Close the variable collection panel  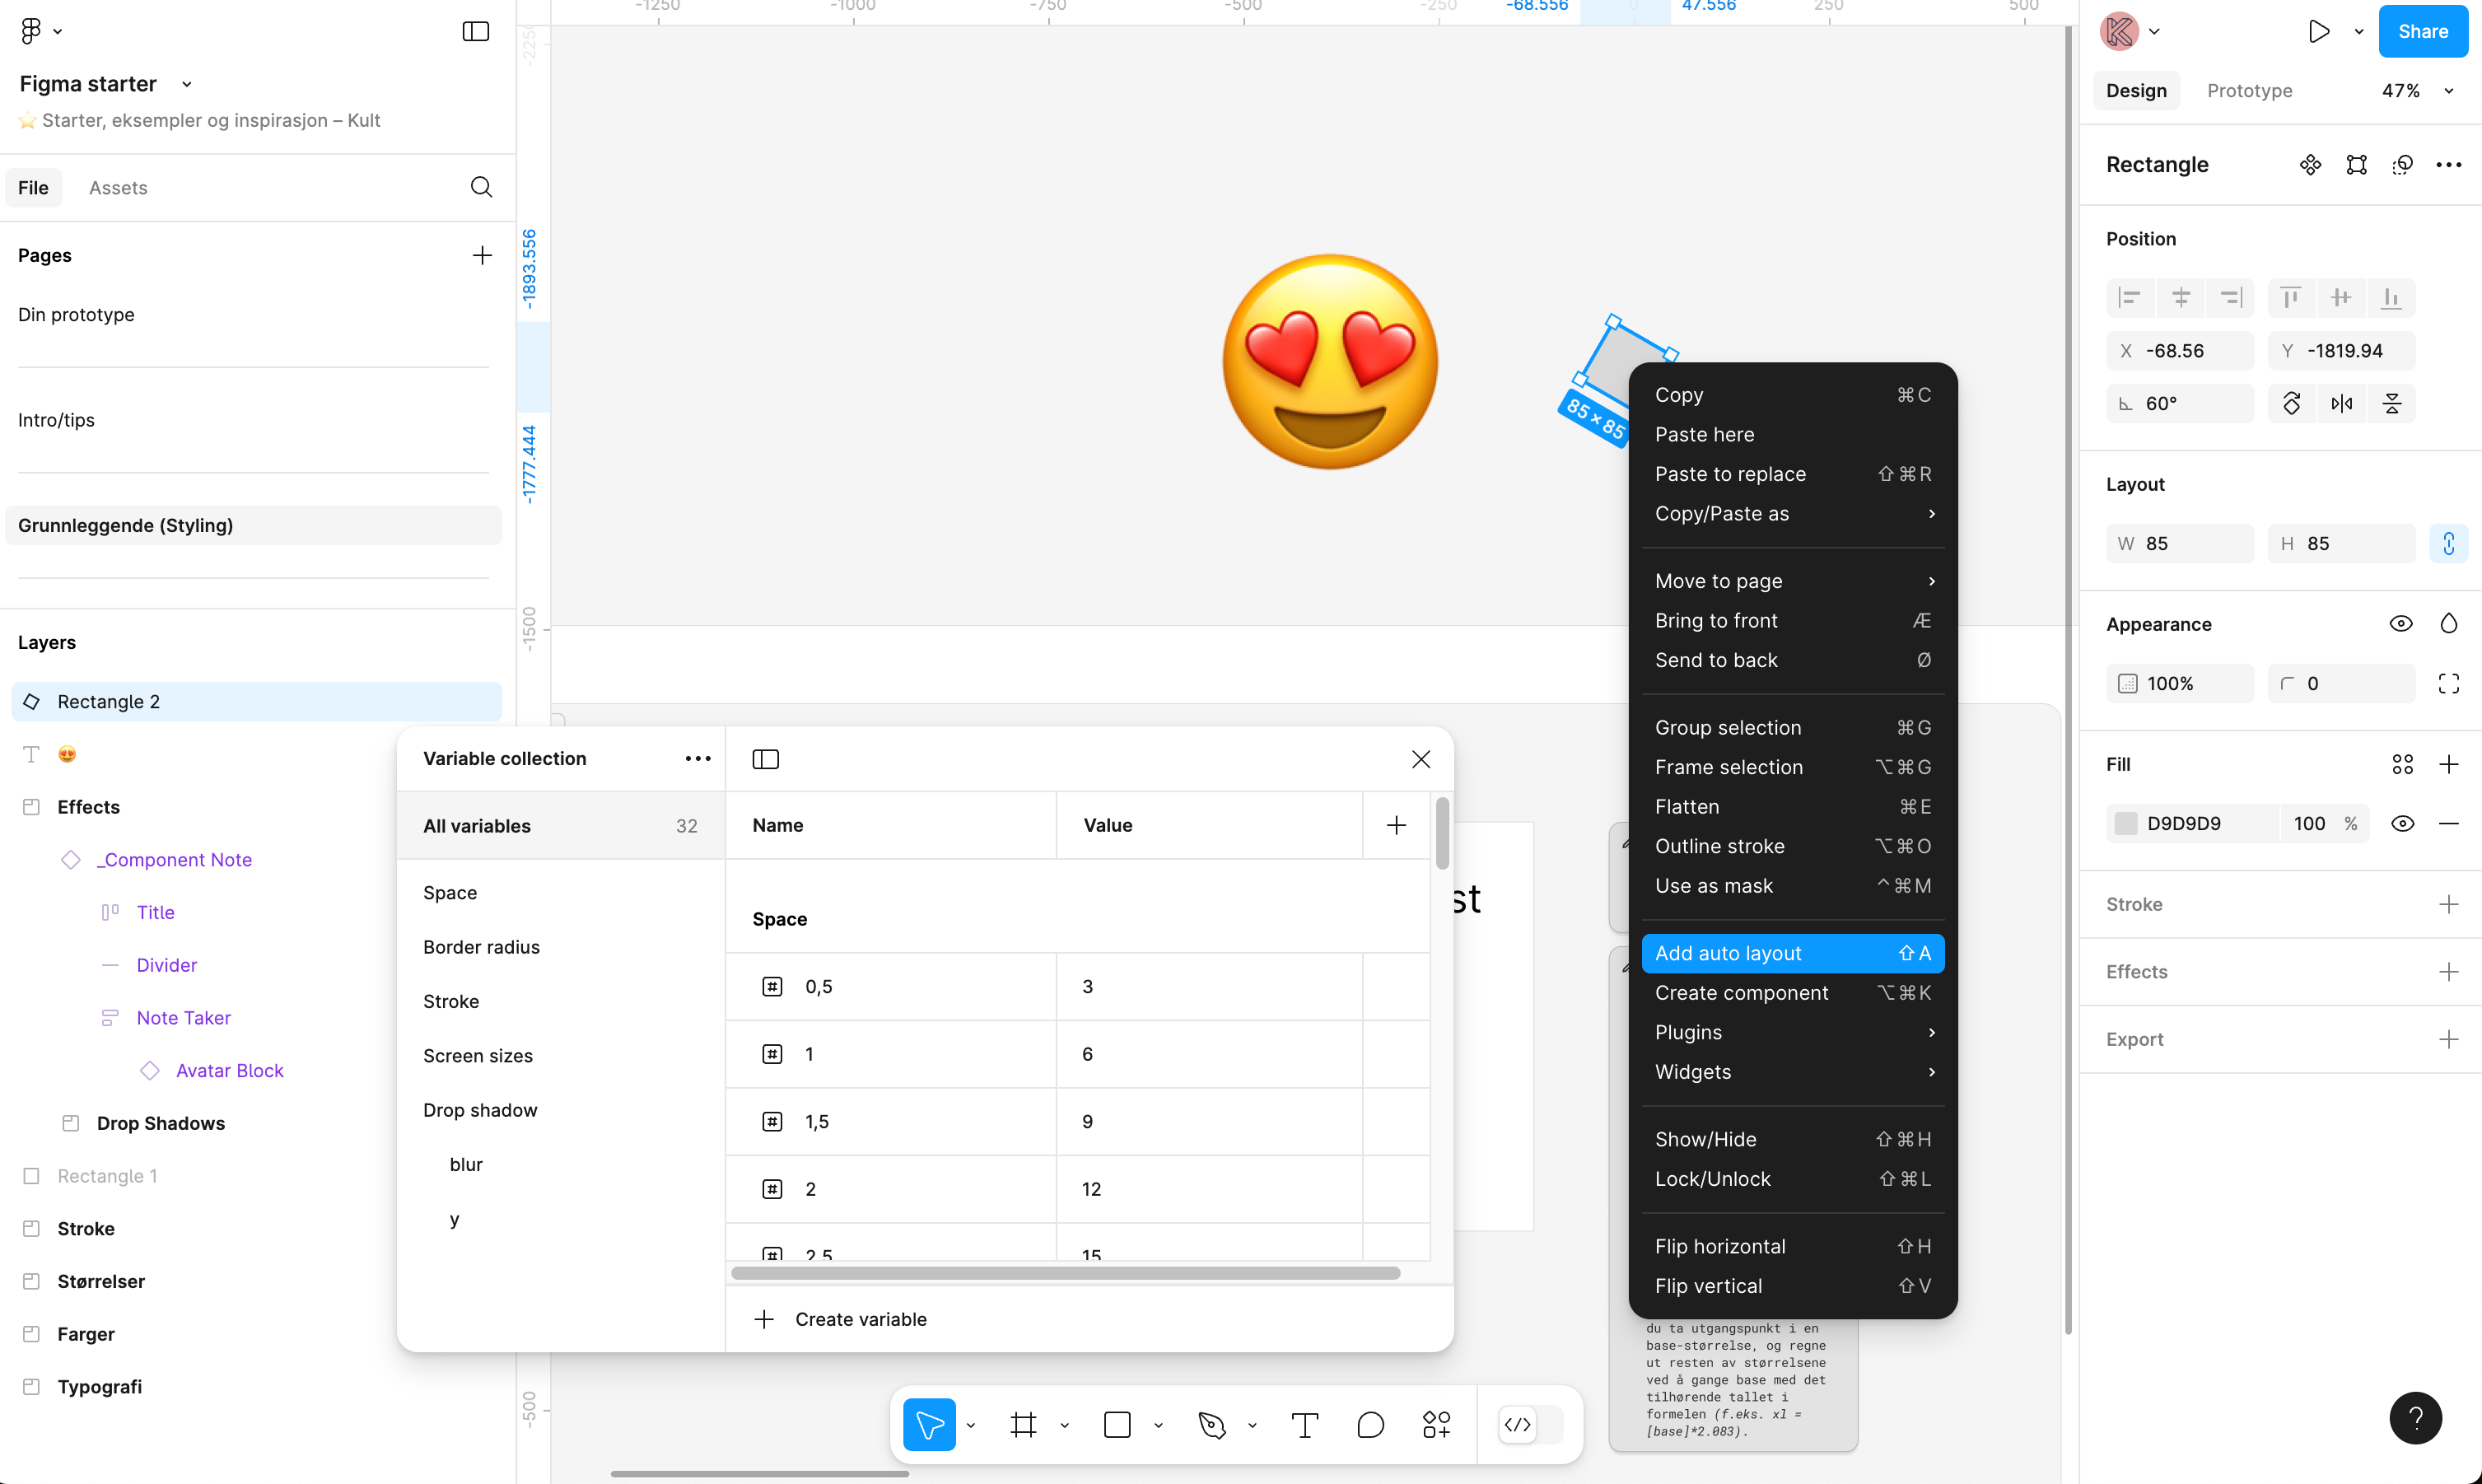click(x=1421, y=759)
